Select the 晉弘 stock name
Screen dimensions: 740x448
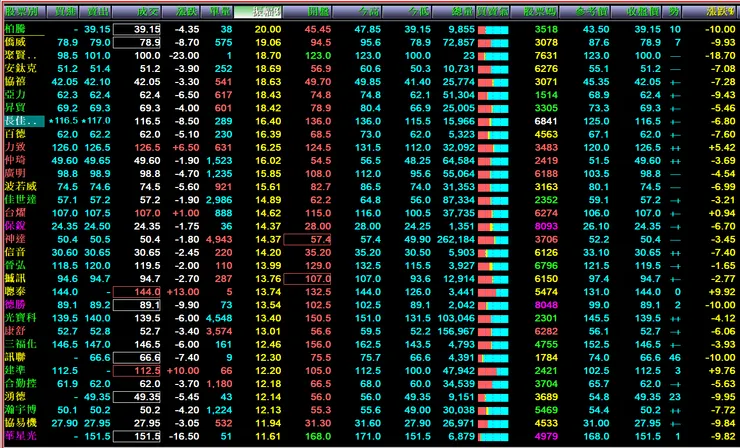pyautogui.click(x=15, y=265)
